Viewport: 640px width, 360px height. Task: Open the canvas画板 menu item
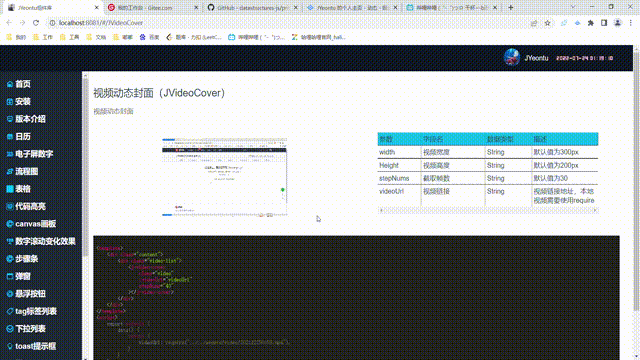tap(36, 224)
